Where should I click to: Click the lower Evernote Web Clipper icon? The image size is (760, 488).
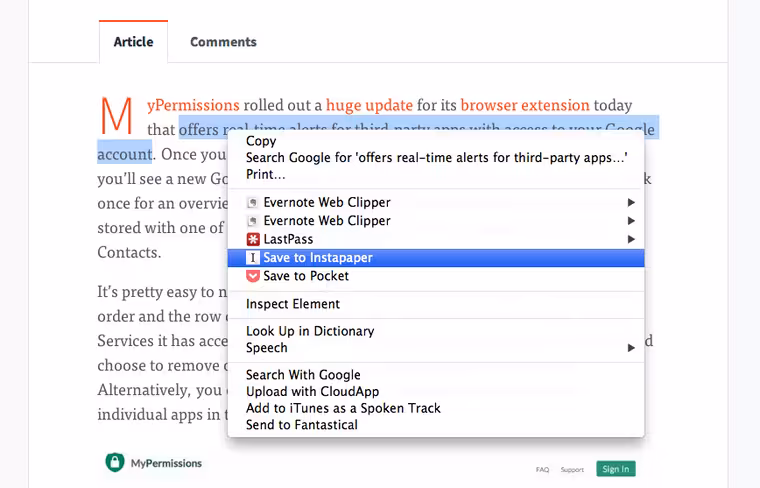click(x=253, y=220)
